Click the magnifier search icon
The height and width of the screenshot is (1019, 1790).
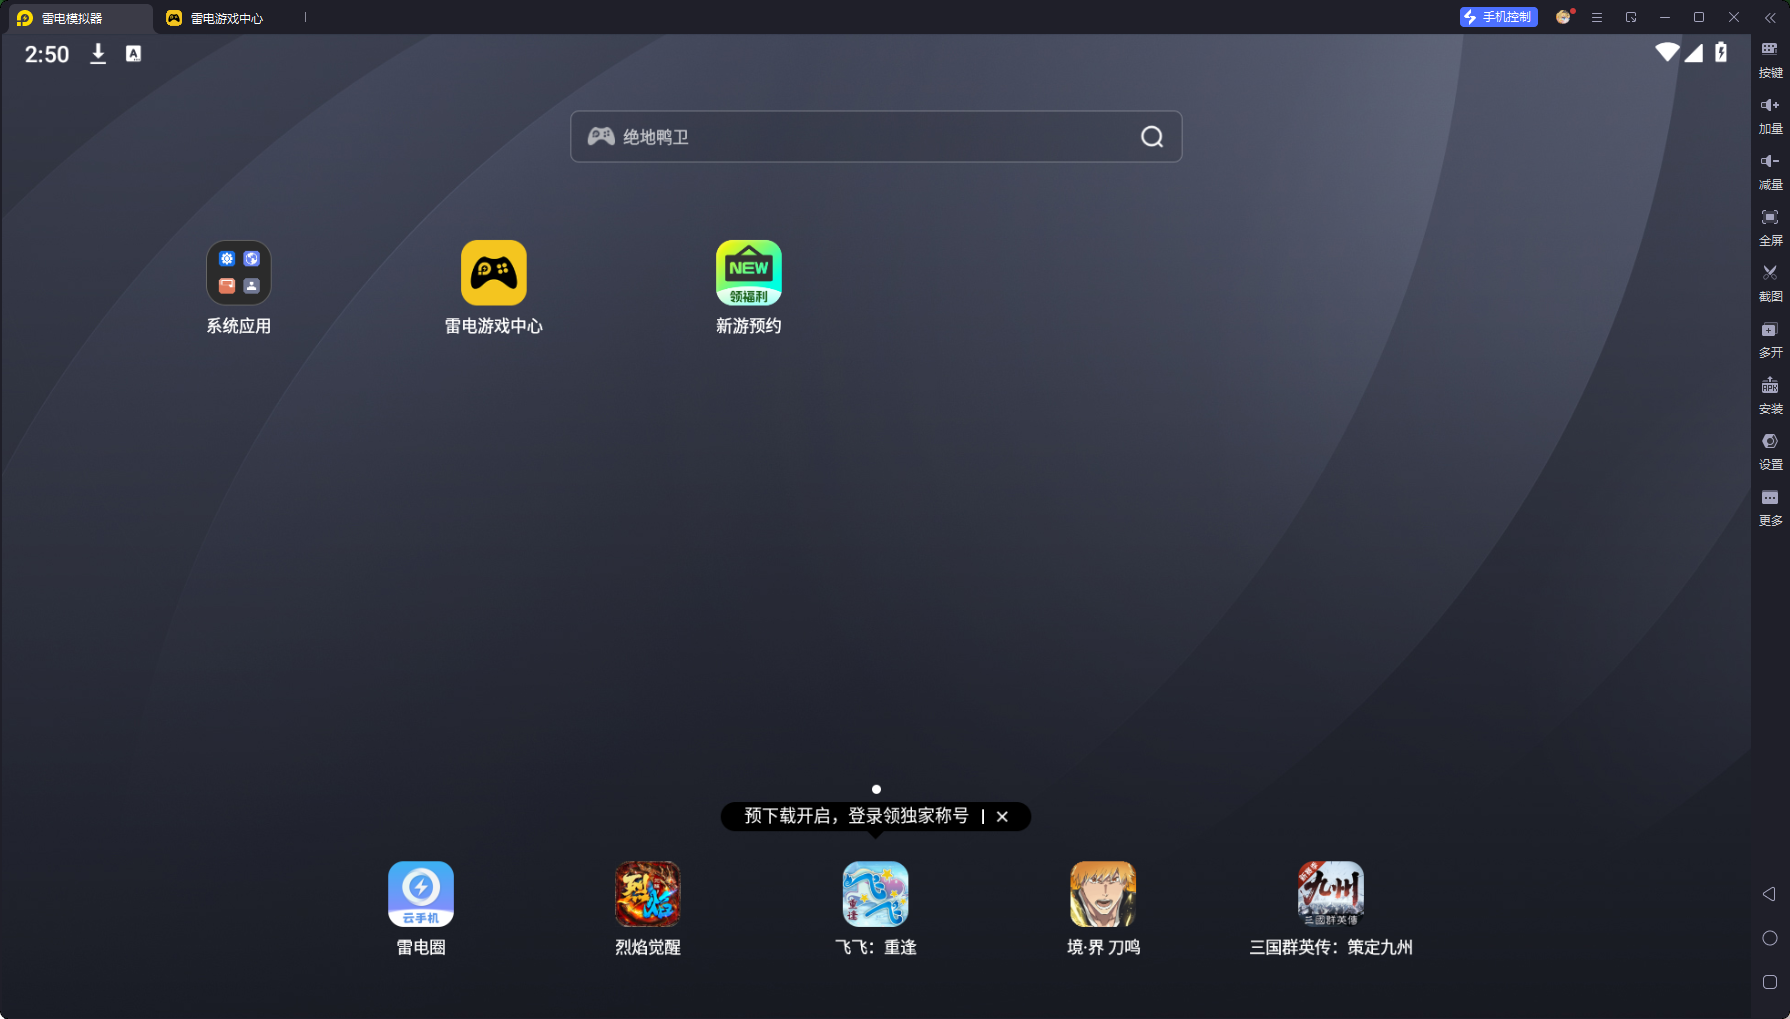click(1152, 137)
